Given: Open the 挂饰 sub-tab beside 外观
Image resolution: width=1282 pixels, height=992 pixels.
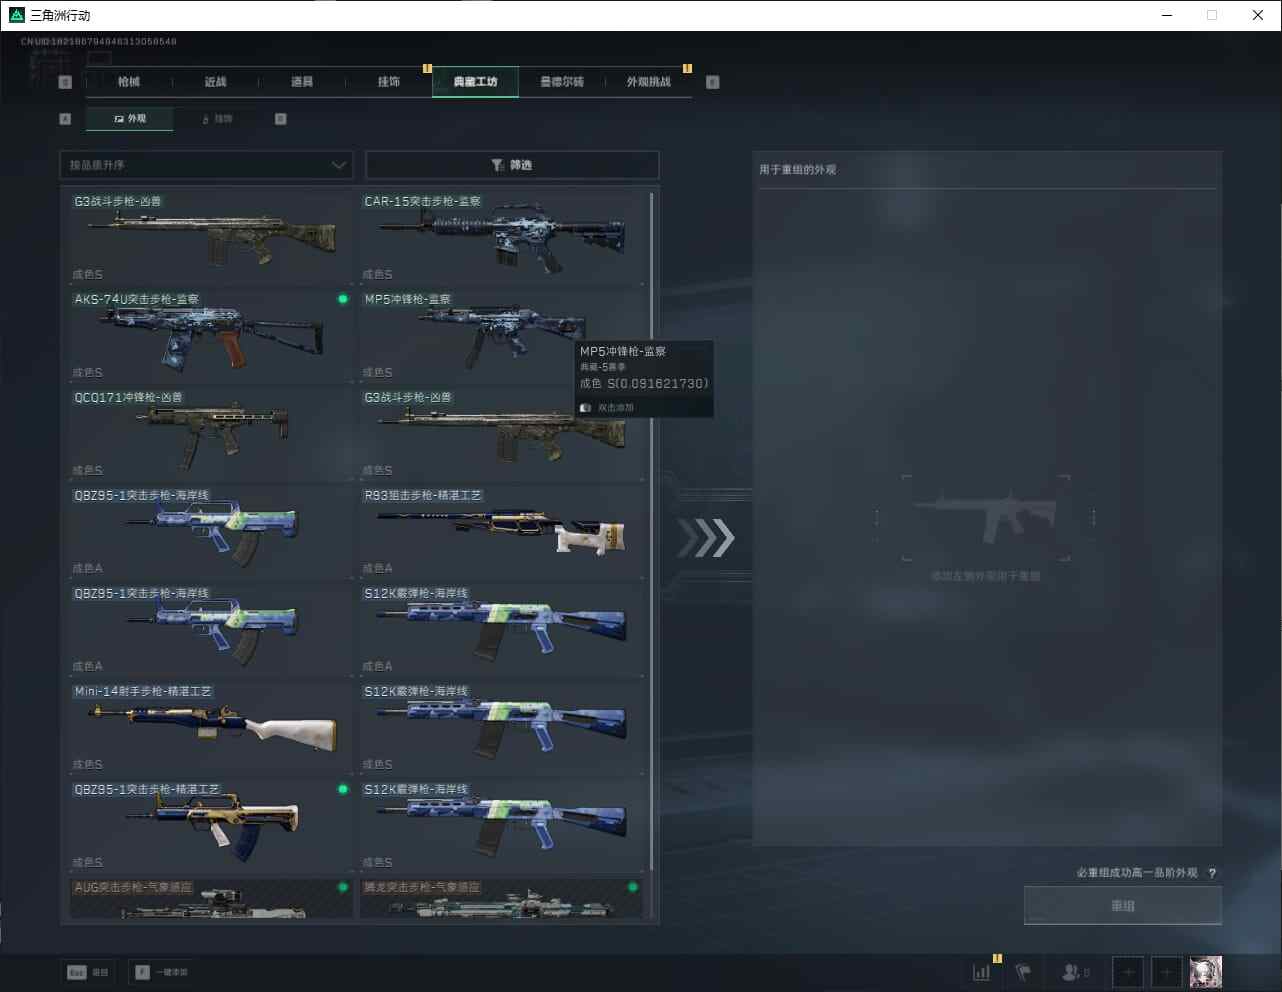Looking at the screenshot, I should click(x=217, y=119).
